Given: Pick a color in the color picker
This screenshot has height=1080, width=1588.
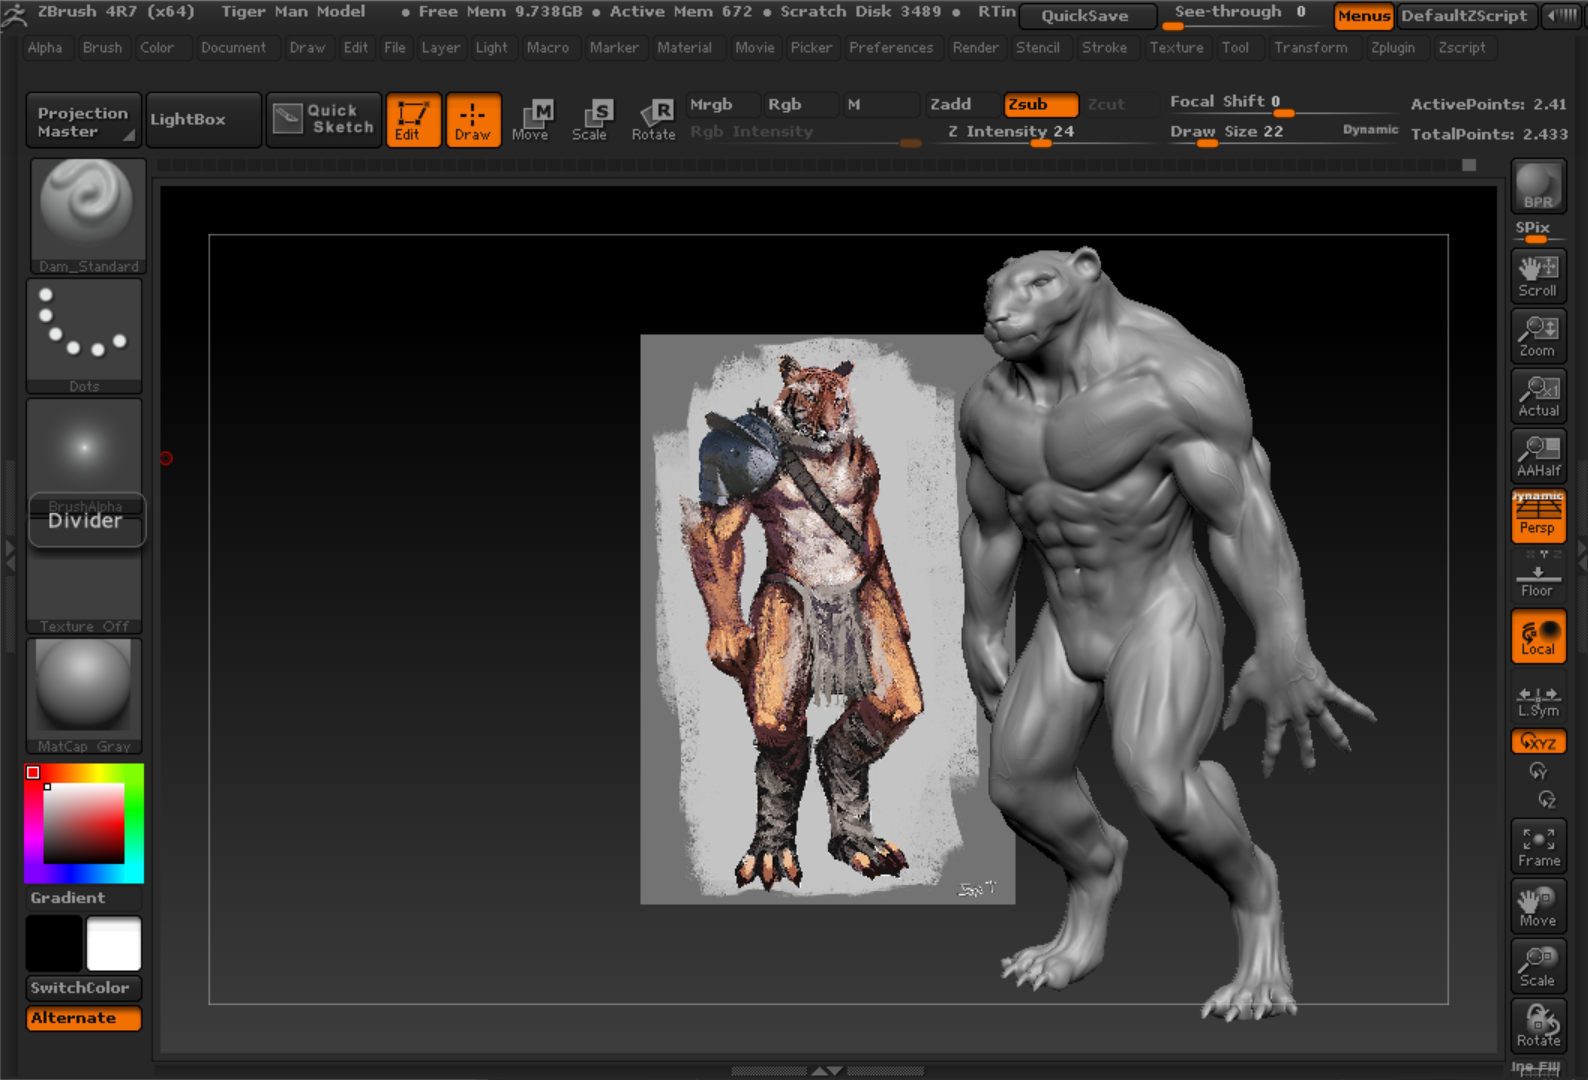Looking at the screenshot, I should click(x=84, y=823).
